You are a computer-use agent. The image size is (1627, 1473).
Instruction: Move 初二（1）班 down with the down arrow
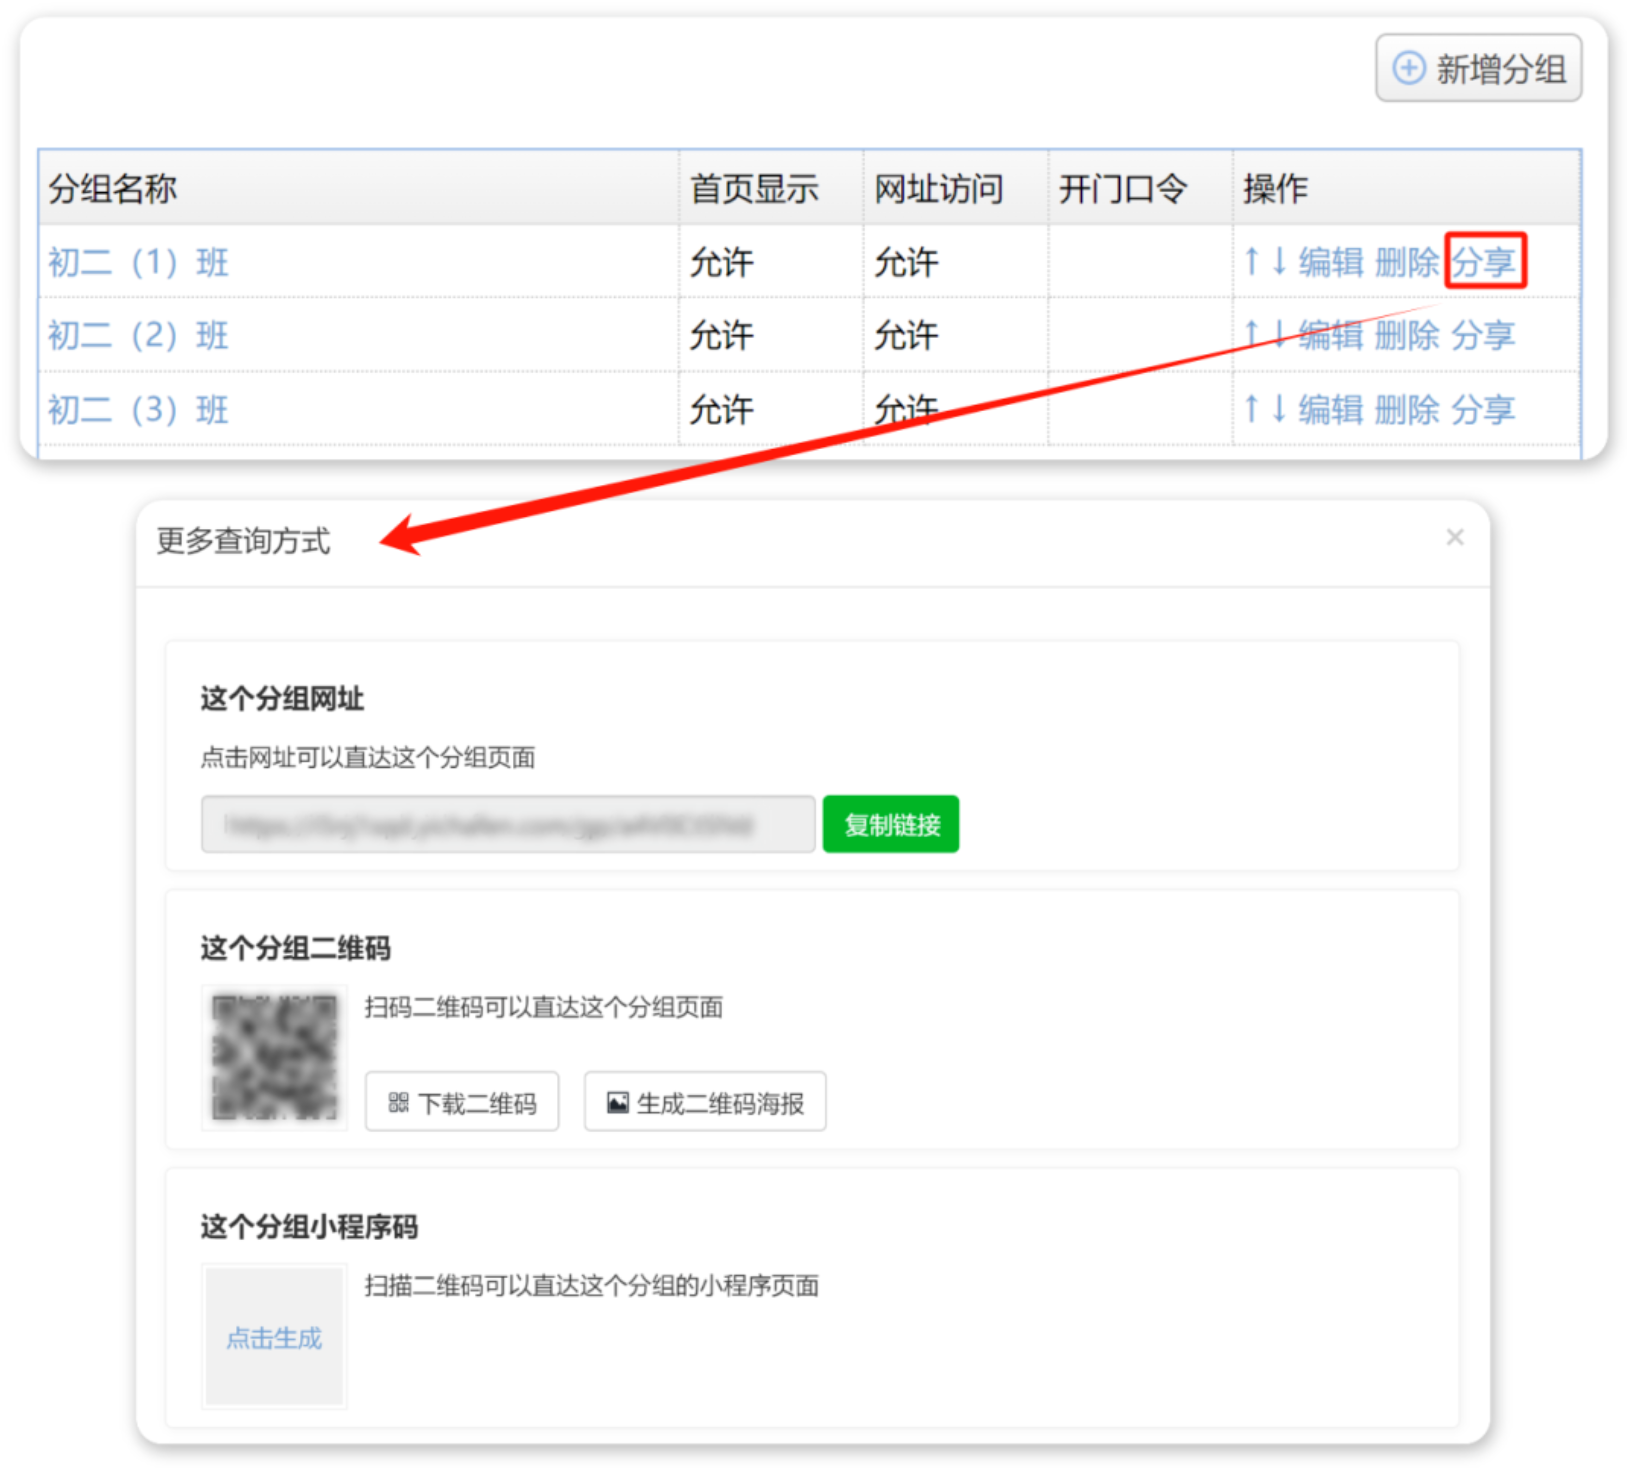[x=1279, y=262]
